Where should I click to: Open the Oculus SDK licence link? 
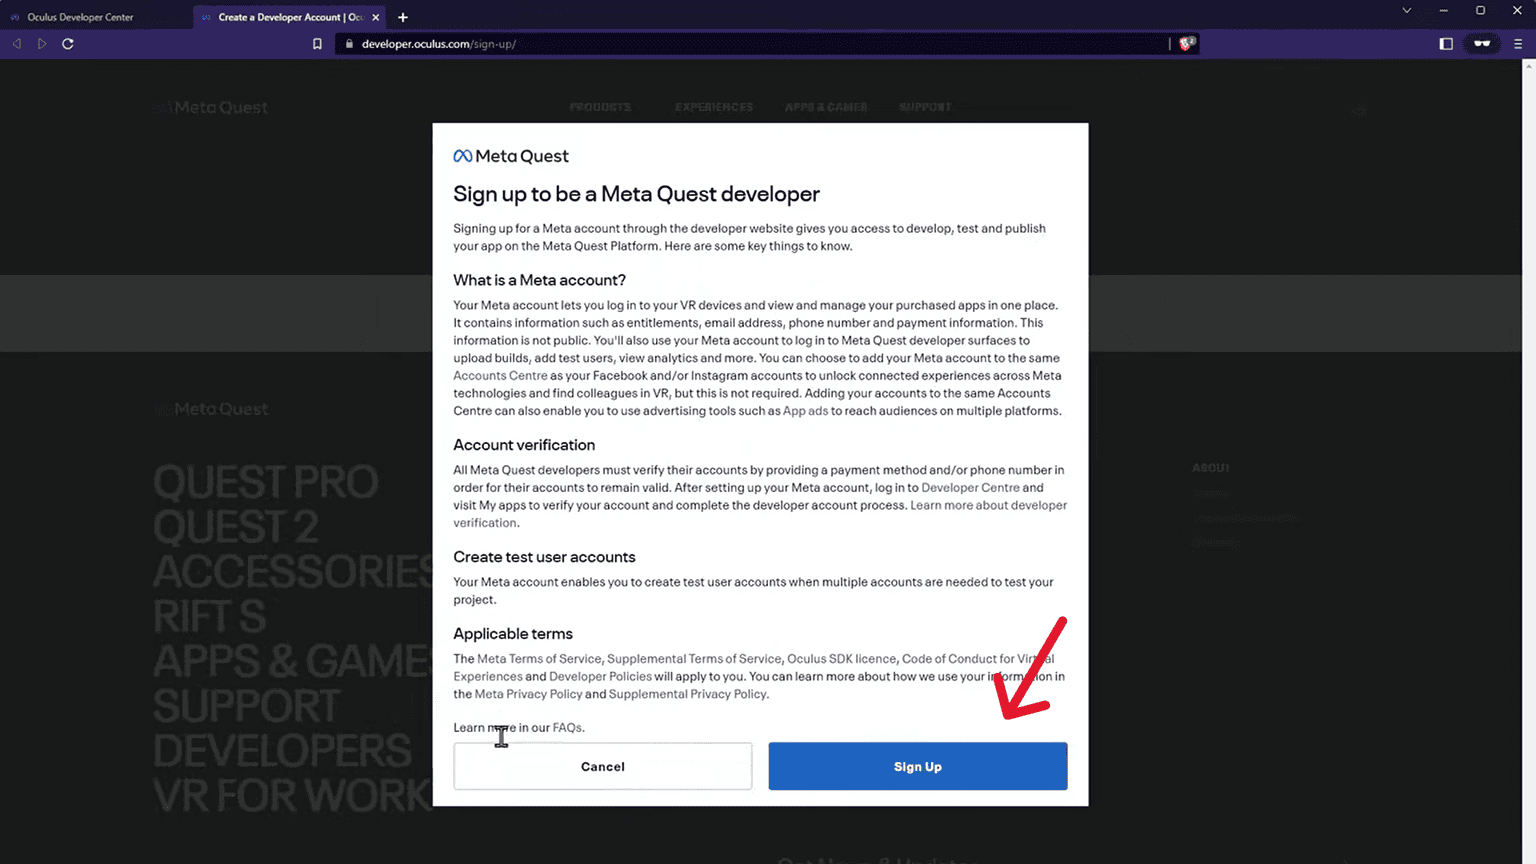[841, 659]
